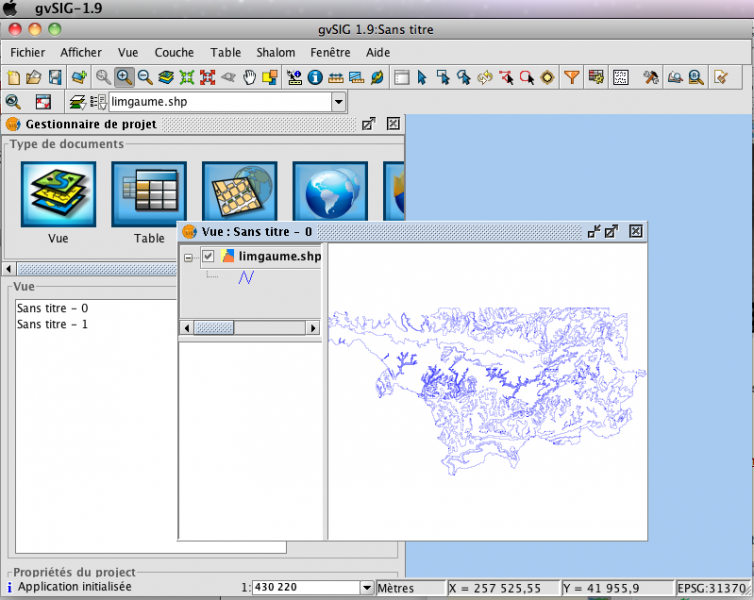Select 'Sans titre - 0' in view list
Viewport: 754px width, 600px height.
tap(52, 308)
